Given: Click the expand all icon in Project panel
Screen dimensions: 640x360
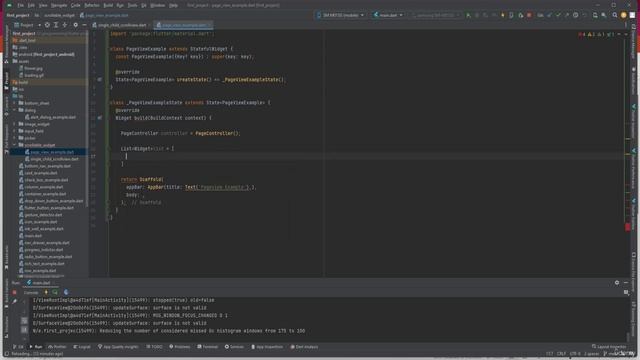Looking at the screenshot, I should (x=56, y=25).
